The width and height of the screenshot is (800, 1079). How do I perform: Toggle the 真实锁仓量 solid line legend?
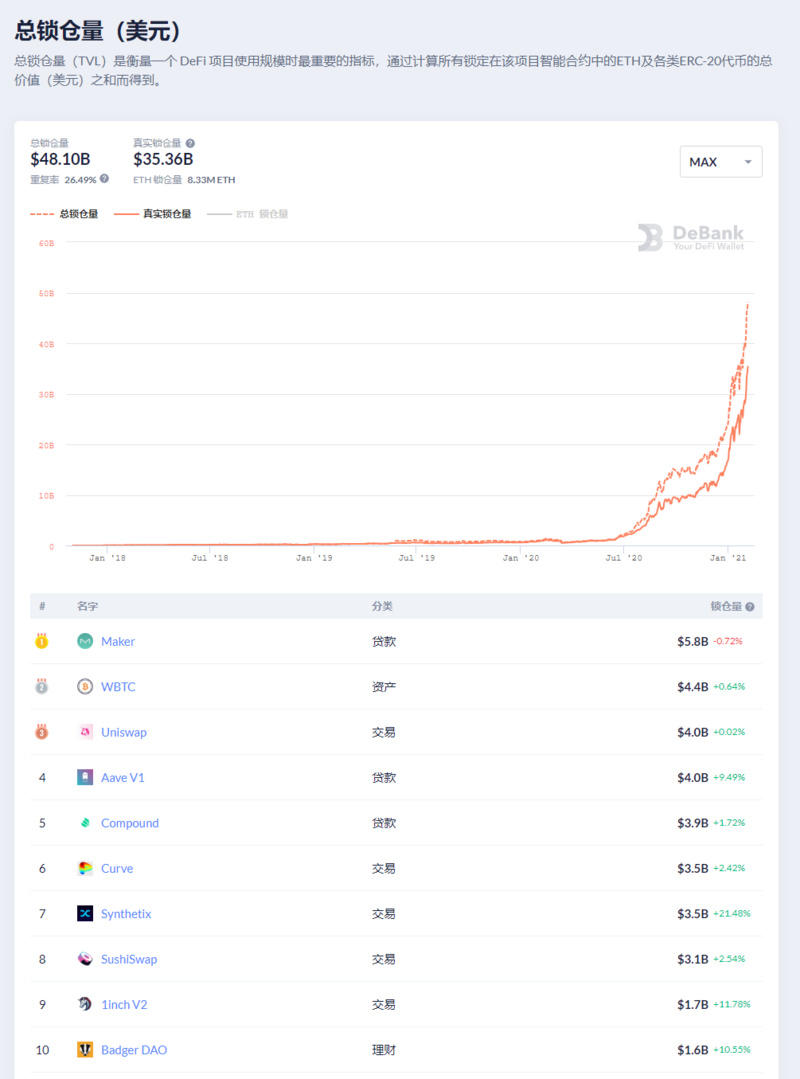pyautogui.click(x=152, y=214)
